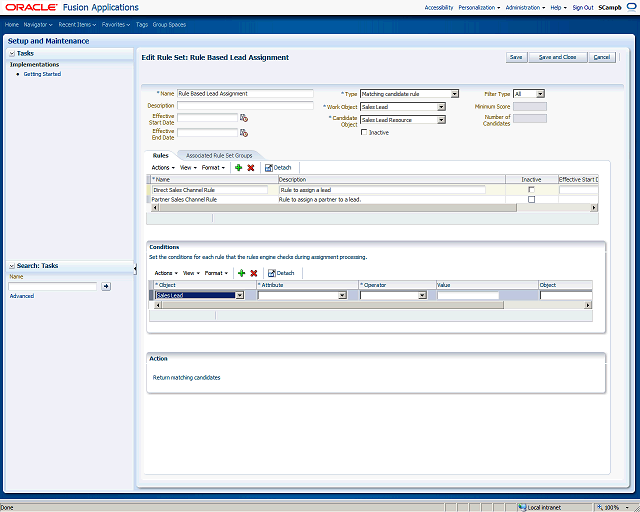Delete selected condition with red X

253,273
